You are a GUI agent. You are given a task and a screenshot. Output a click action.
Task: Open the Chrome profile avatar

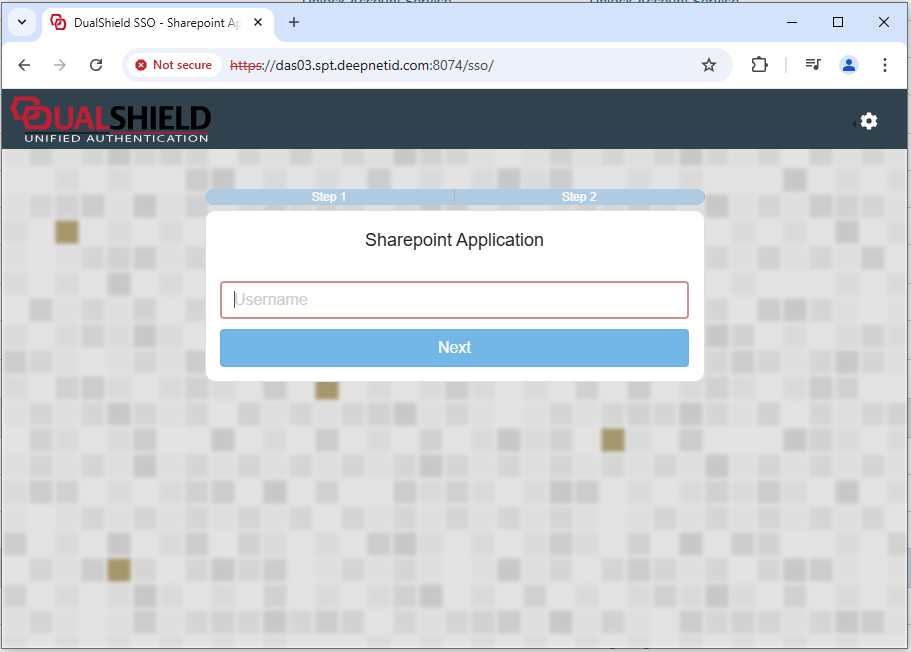coord(849,65)
